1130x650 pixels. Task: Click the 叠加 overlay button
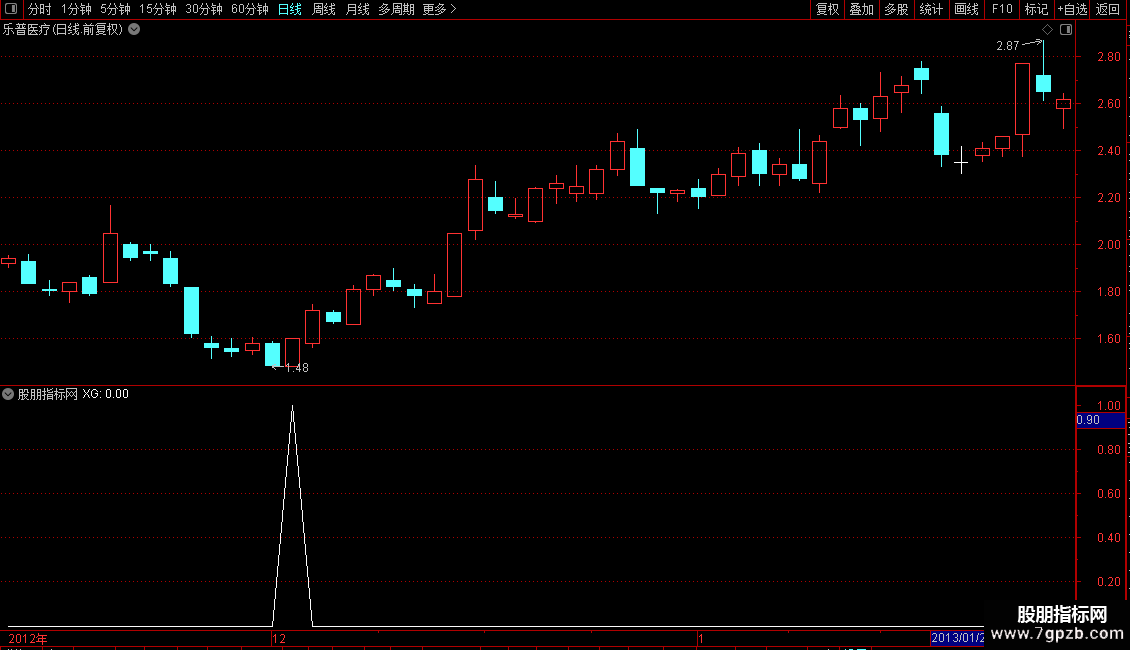coord(862,9)
